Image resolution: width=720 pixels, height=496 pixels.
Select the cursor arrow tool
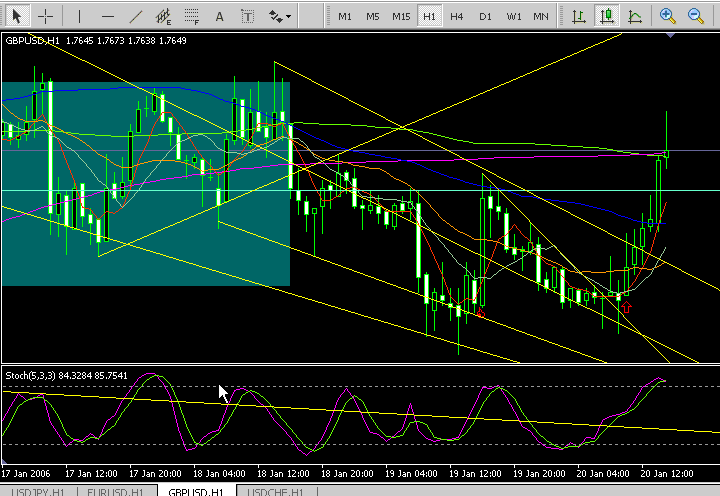[x=17, y=17]
